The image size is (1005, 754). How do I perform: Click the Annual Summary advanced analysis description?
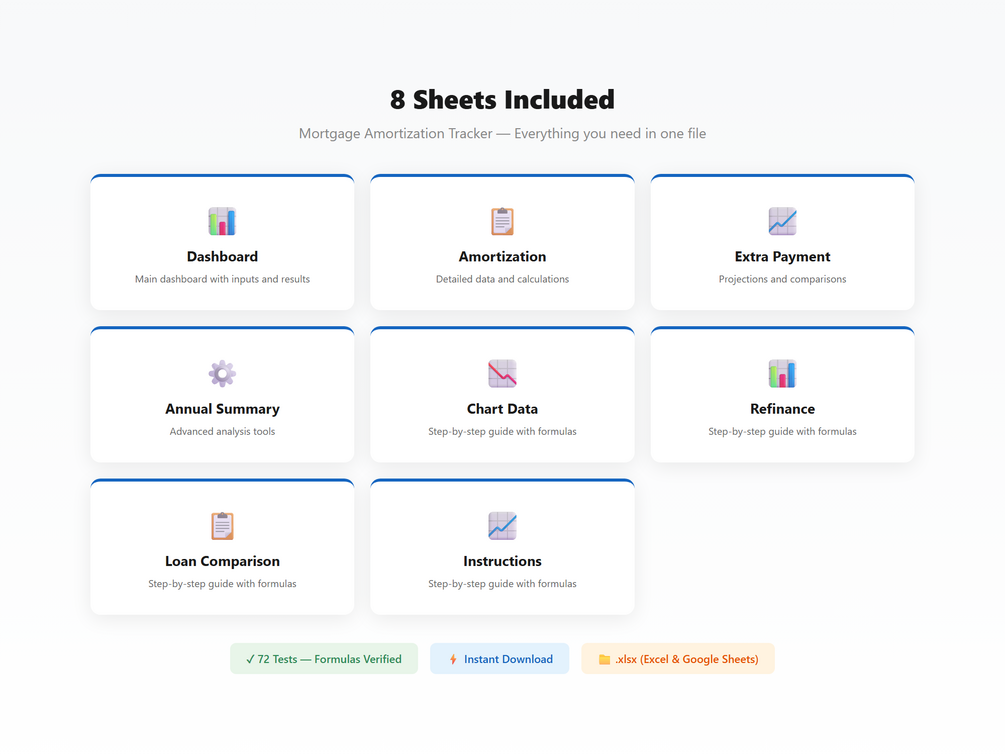tap(222, 432)
